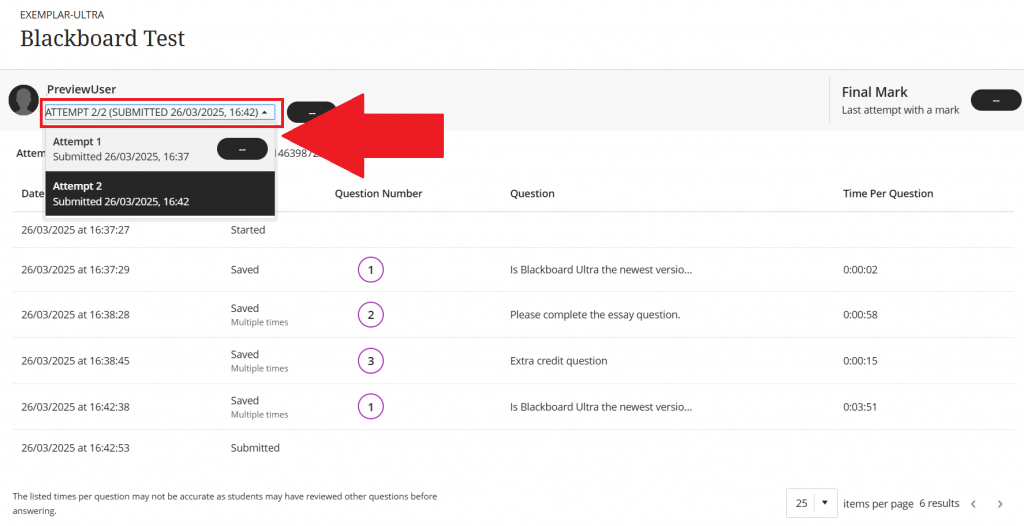Click the Question column header

532,193
